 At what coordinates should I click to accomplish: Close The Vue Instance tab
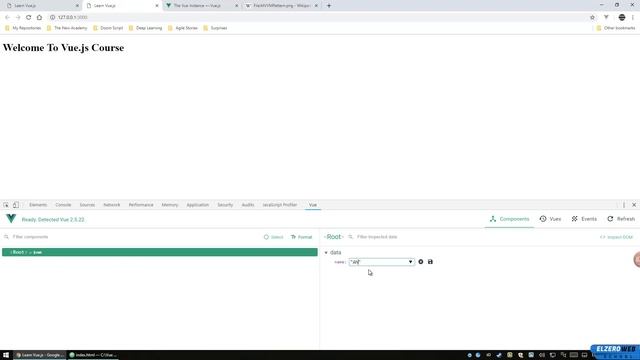click(236, 6)
